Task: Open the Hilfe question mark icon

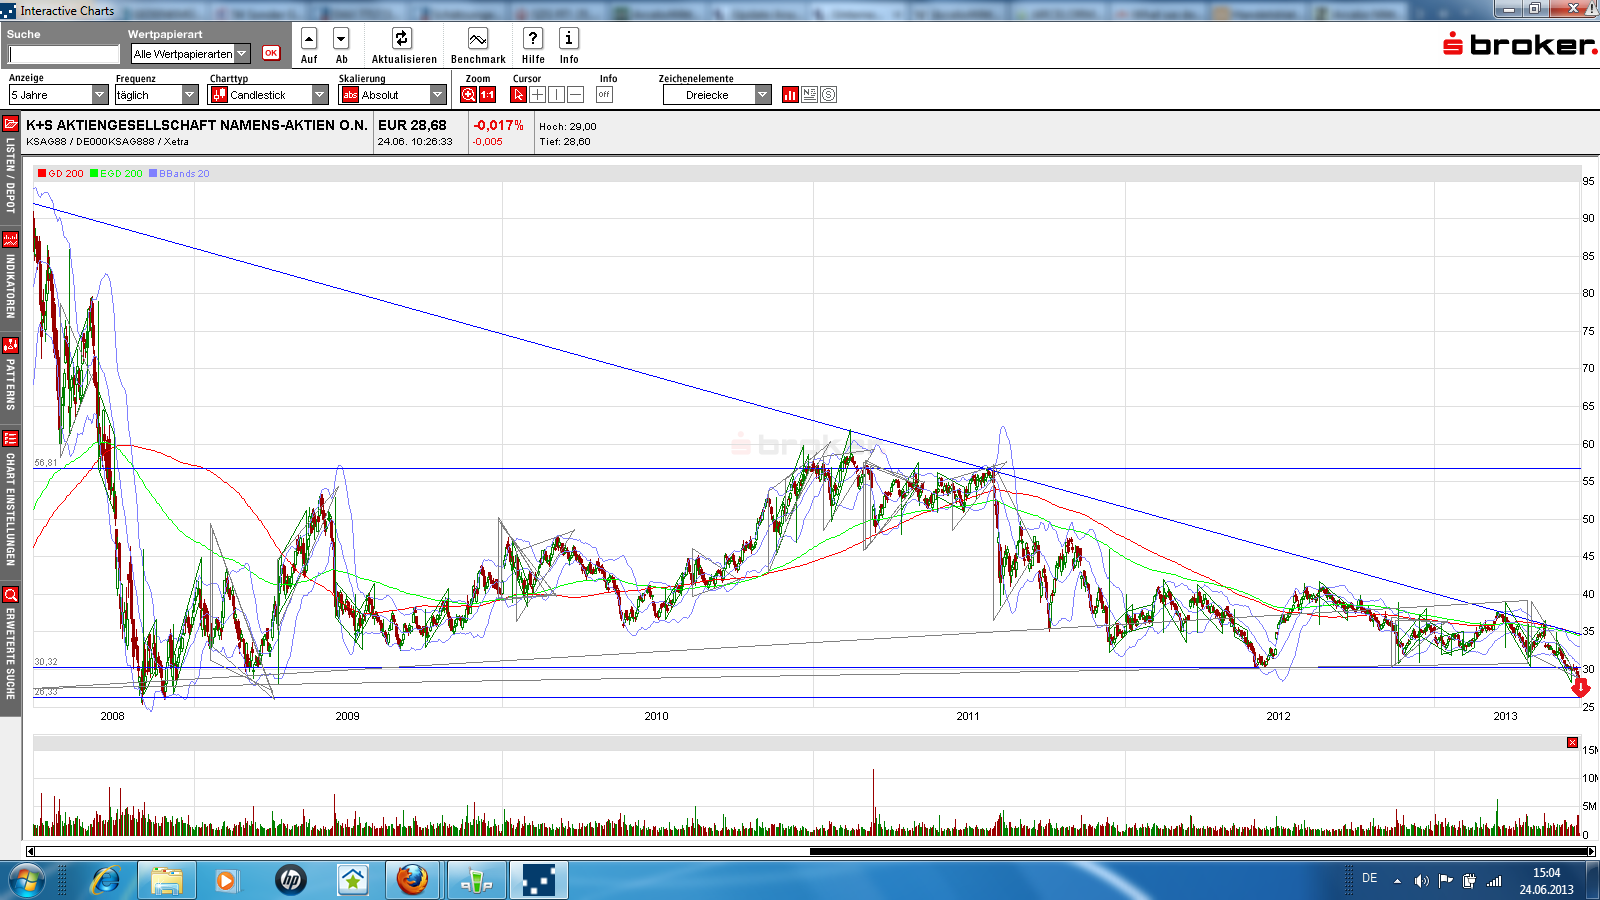Action: [533, 39]
